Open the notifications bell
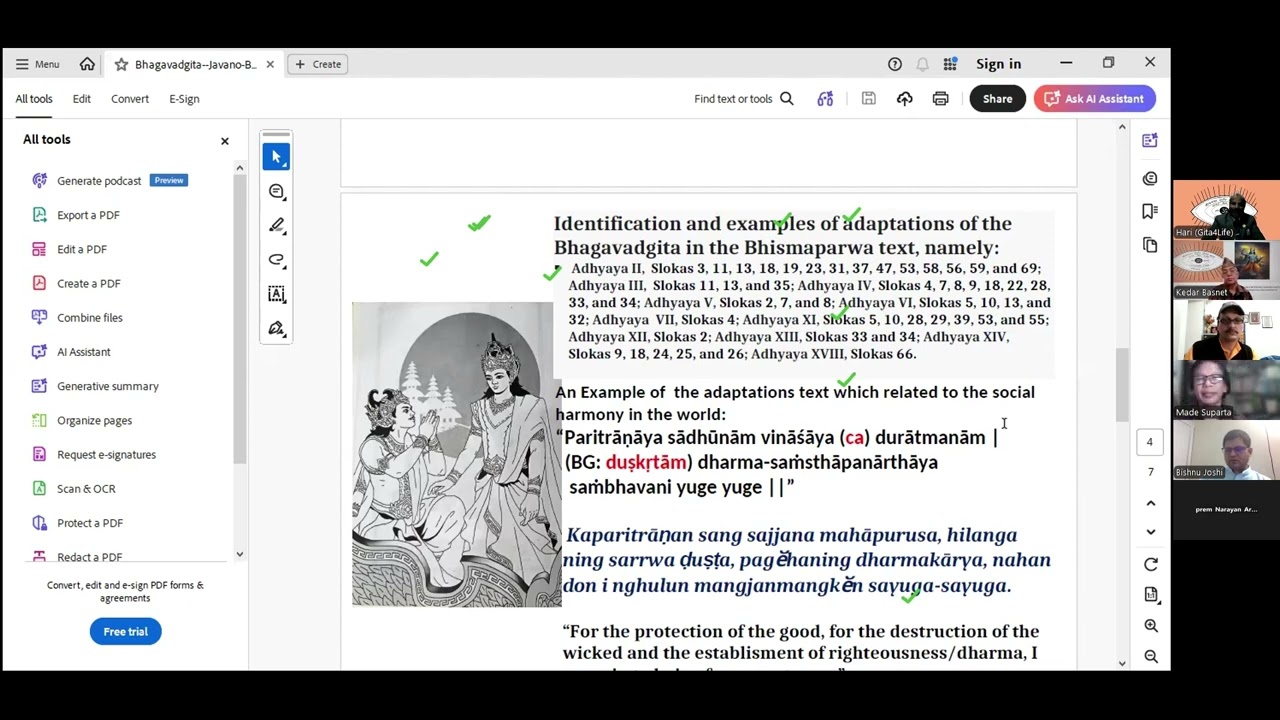The width and height of the screenshot is (1280, 720). 922,64
